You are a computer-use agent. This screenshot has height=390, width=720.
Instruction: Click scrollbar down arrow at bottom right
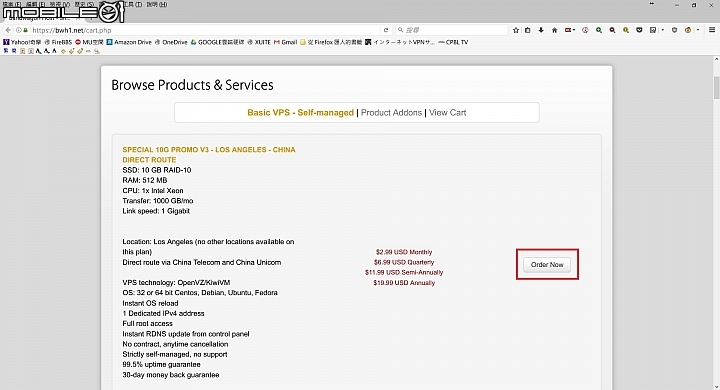click(x=716, y=386)
